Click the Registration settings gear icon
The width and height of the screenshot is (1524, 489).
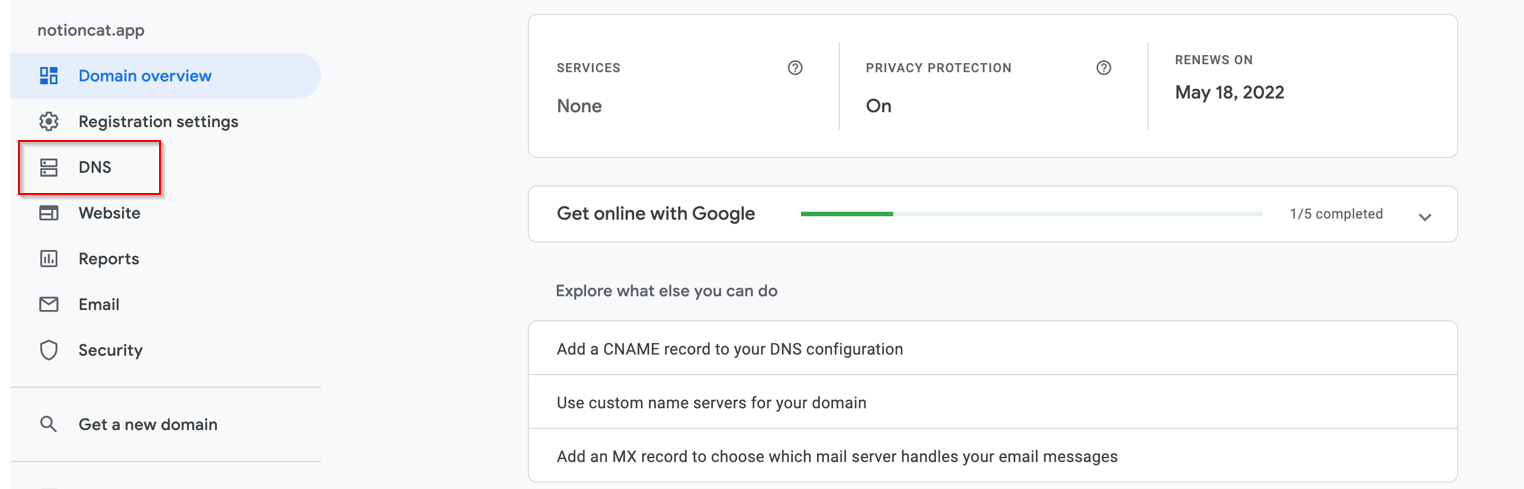click(x=48, y=122)
